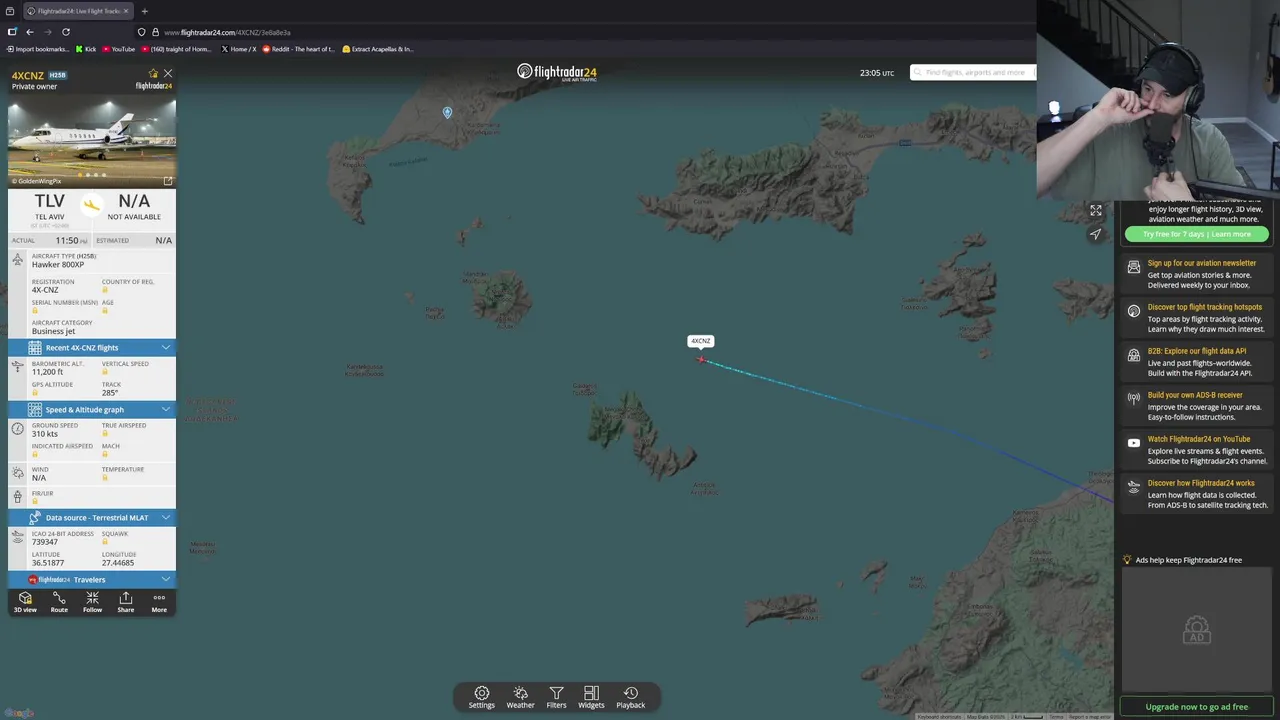This screenshot has width=1280, height=720.
Task: Click the locked Squawk padlock
Action: [x=105, y=542]
